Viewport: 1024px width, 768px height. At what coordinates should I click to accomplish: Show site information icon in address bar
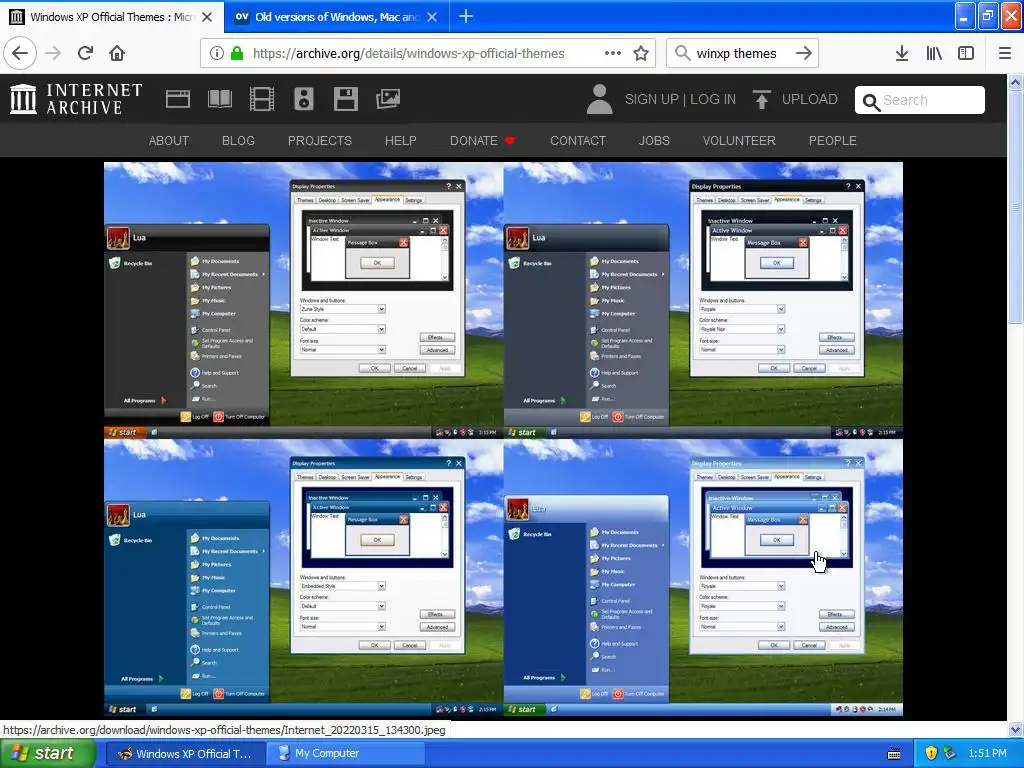click(x=217, y=54)
